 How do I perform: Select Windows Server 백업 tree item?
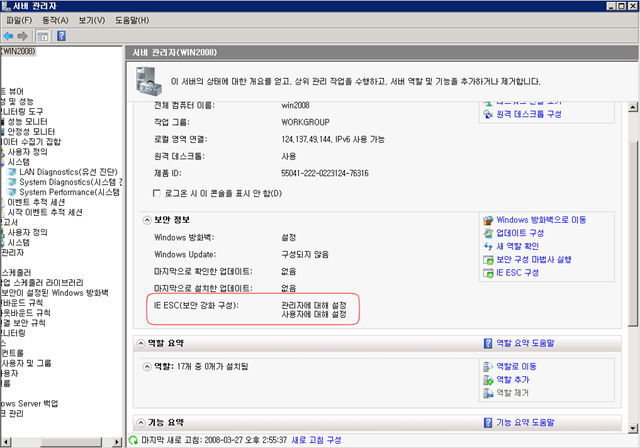coord(29,404)
